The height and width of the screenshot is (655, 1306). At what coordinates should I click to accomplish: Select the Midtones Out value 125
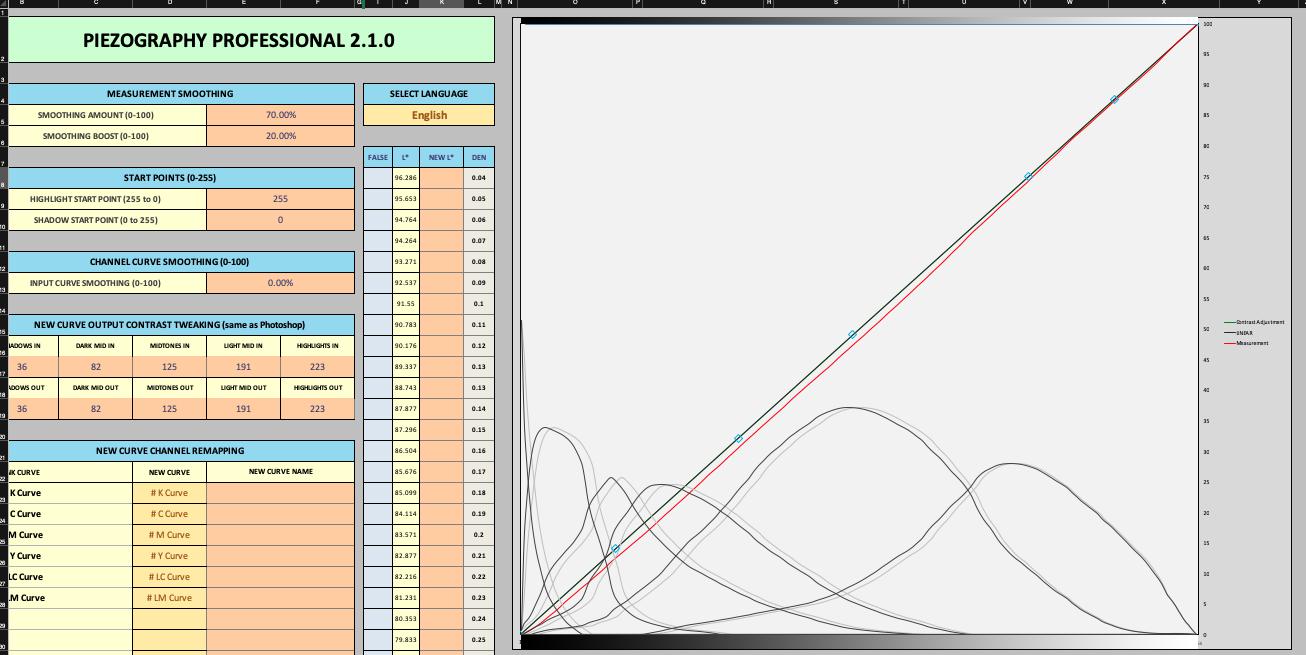click(x=170, y=409)
